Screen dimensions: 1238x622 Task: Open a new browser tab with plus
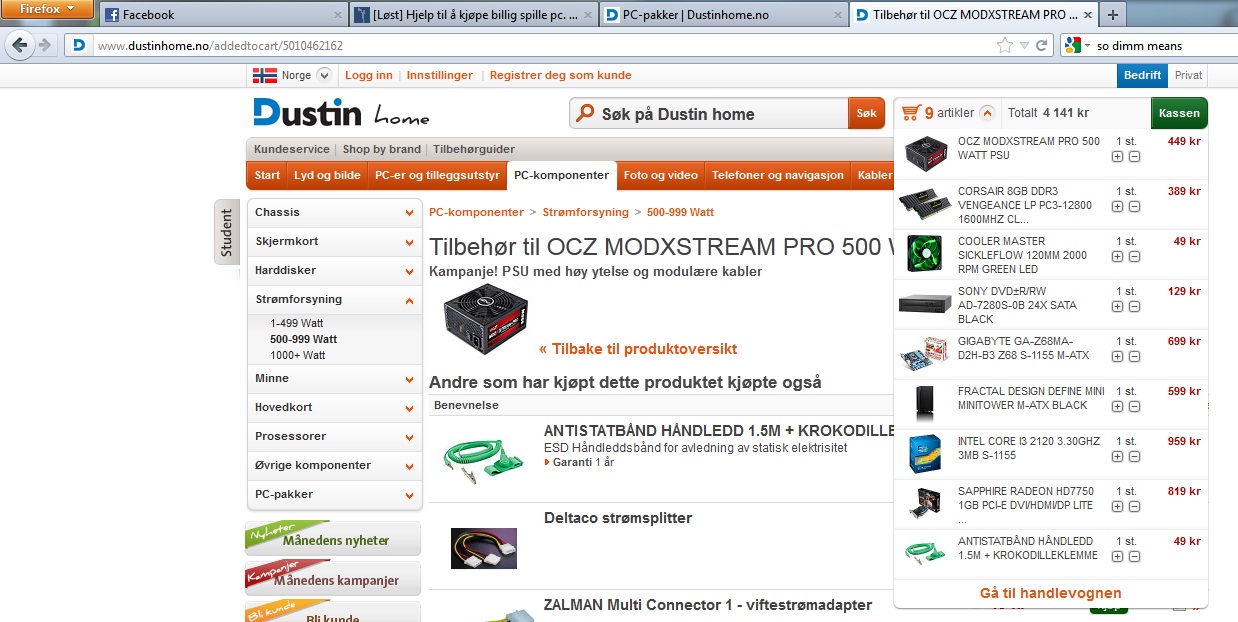pos(1113,15)
